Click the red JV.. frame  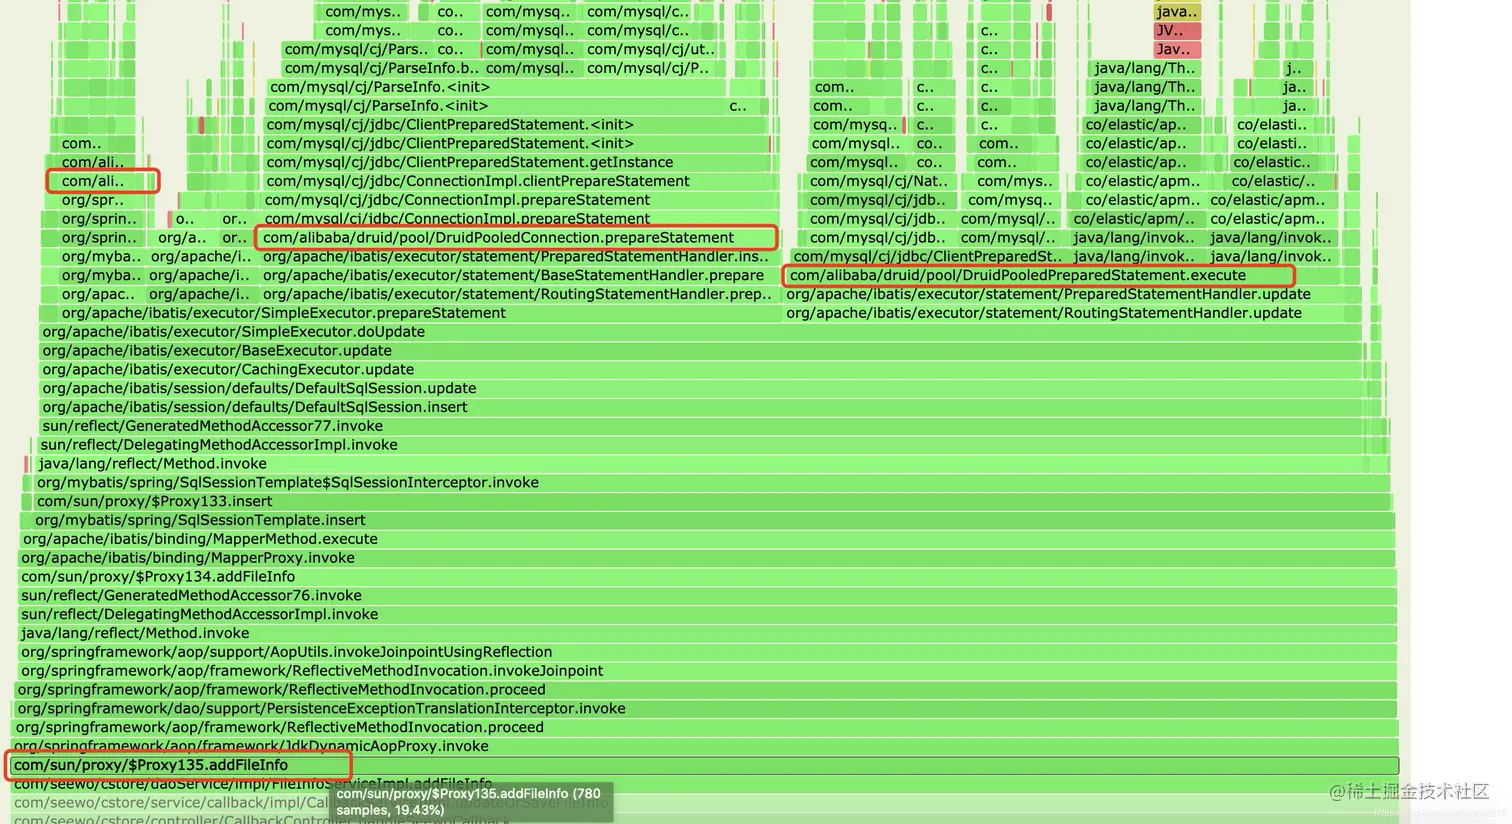(x=1176, y=30)
